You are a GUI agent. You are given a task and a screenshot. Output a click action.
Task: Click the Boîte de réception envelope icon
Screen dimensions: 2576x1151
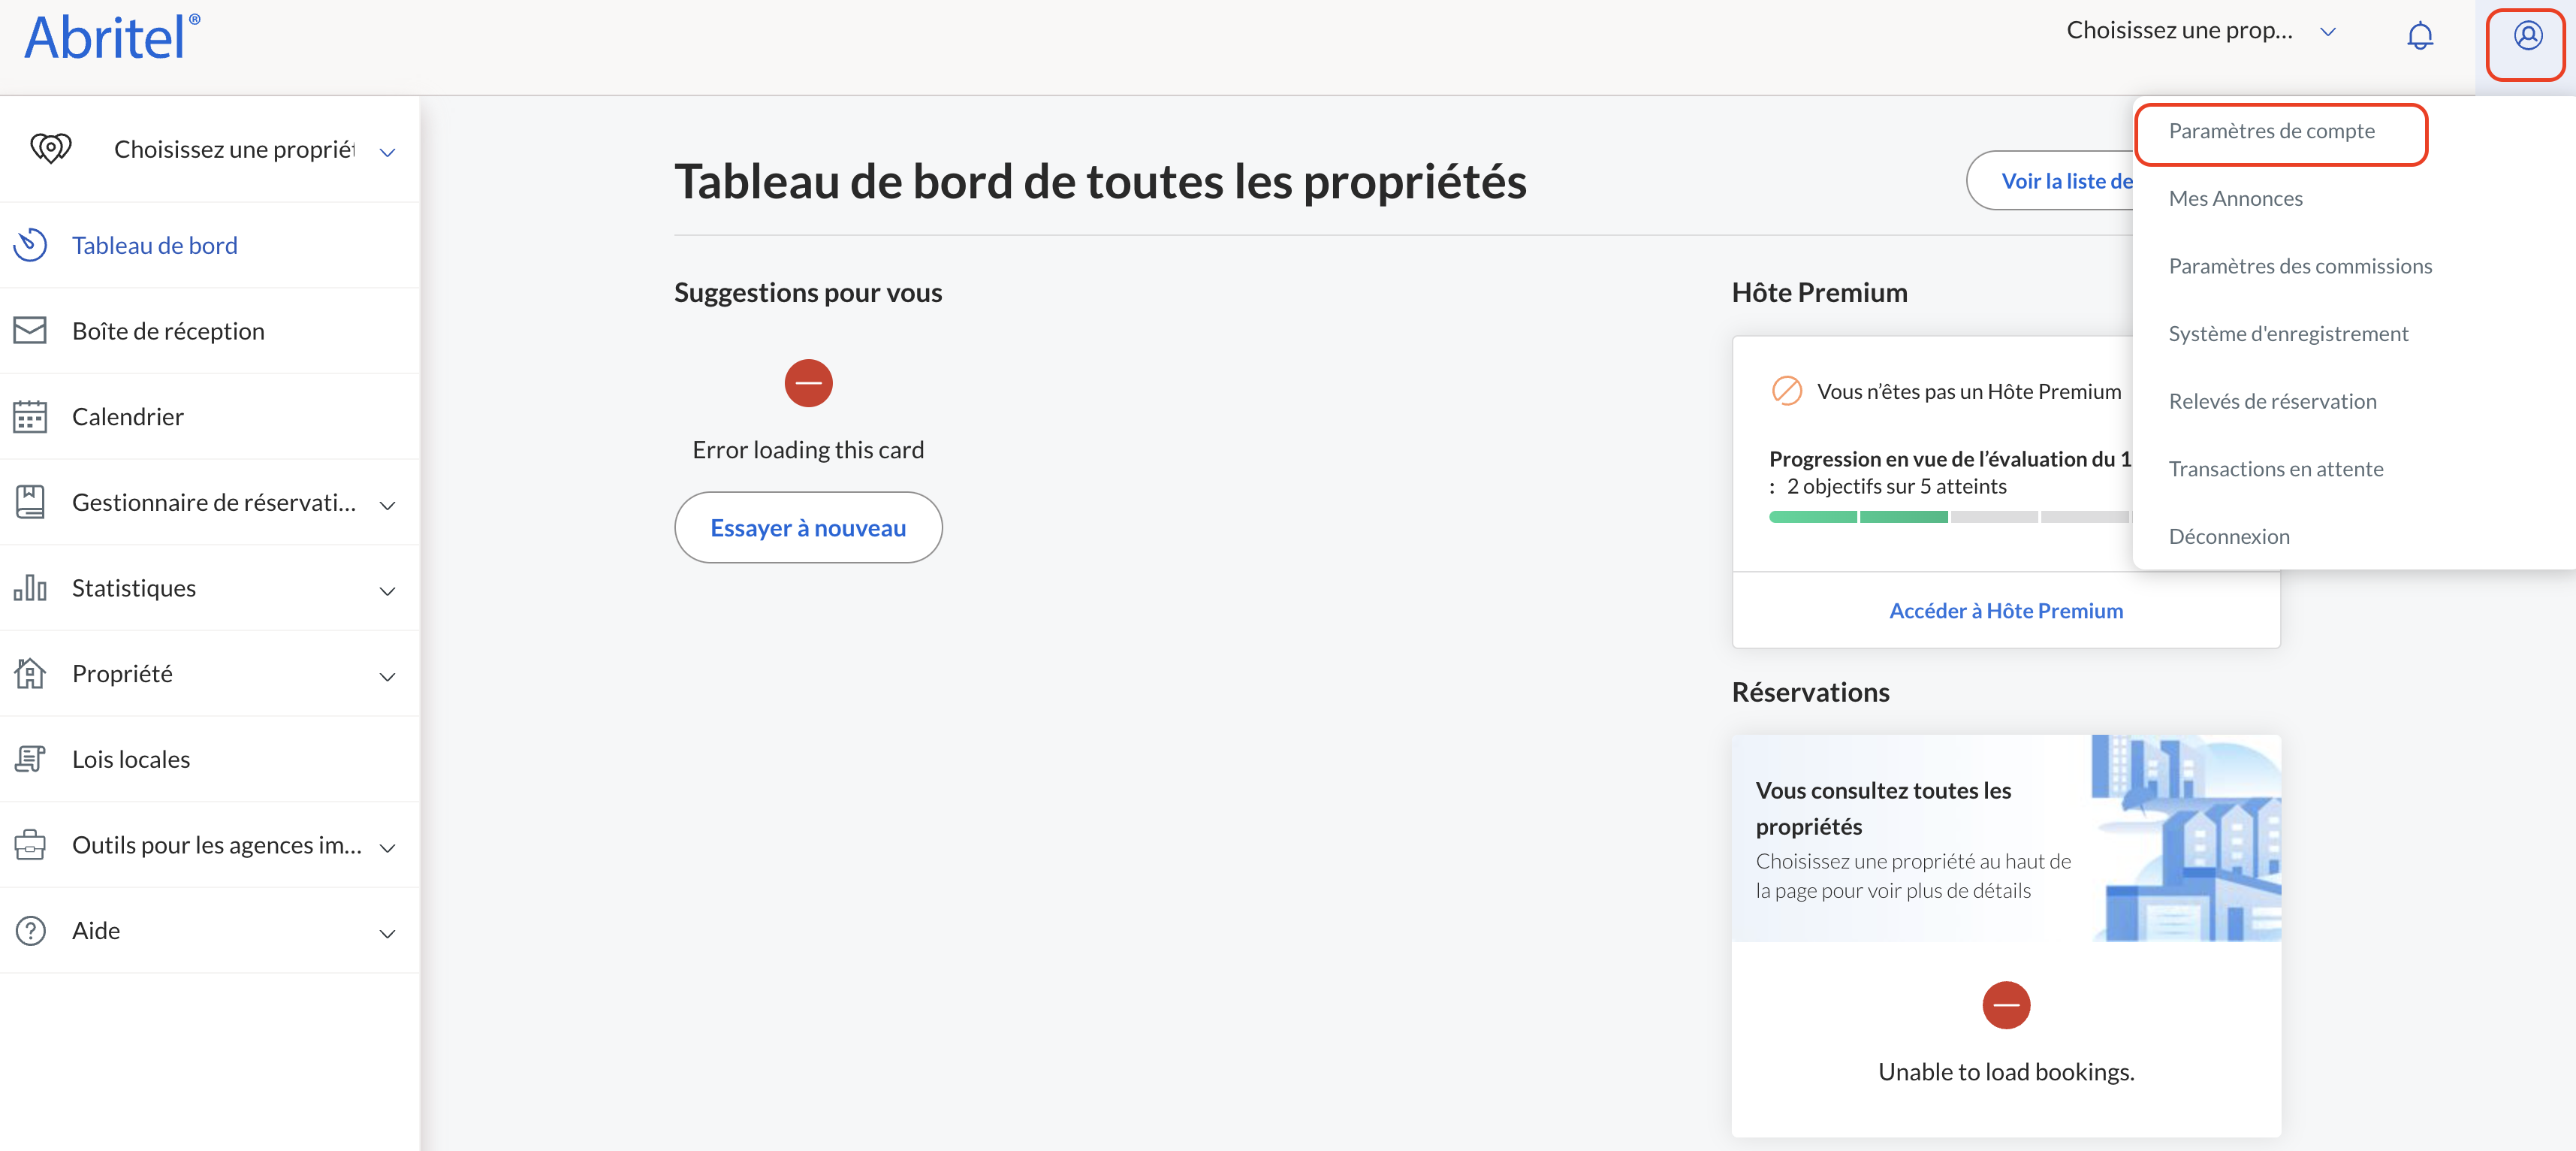coord(30,331)
